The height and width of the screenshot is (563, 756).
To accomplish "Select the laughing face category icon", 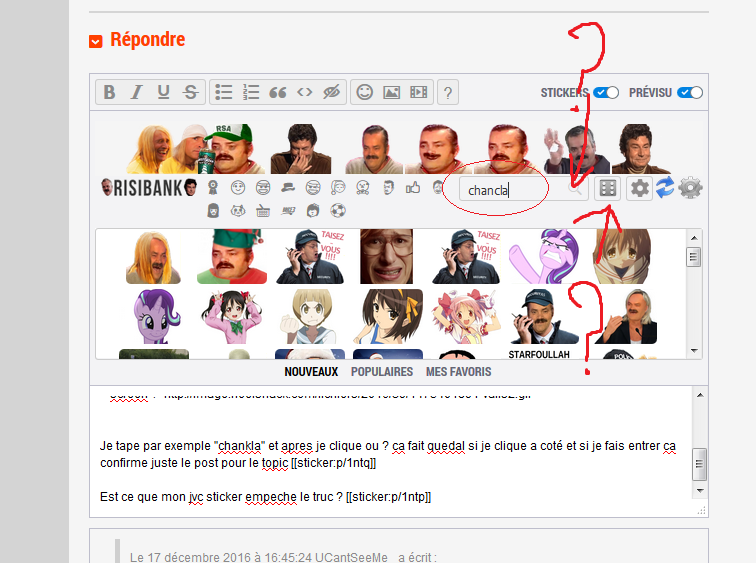I will pyautogui.click(x=263, y=188).
